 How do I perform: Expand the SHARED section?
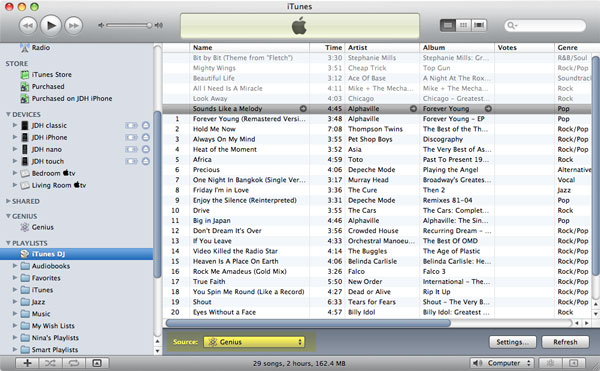click(x=8, y=201)
